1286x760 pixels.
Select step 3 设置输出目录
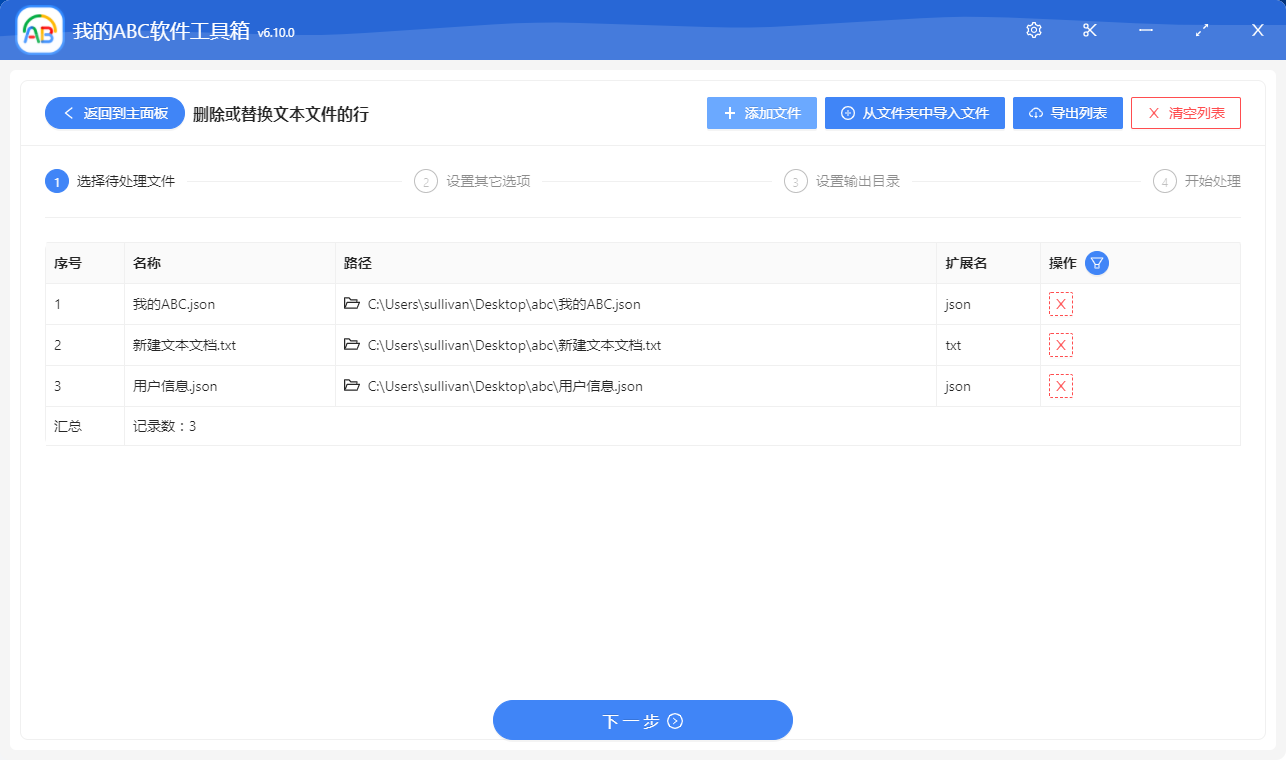click(x=845, y=181)
